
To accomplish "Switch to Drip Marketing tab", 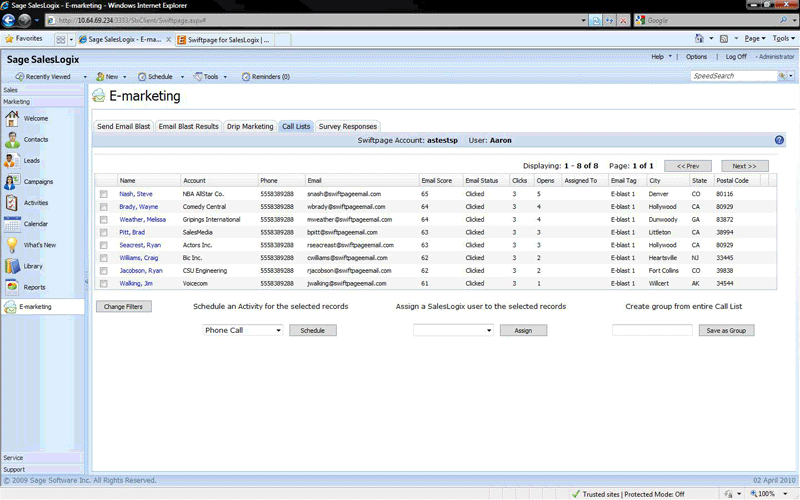I will 250,126.
